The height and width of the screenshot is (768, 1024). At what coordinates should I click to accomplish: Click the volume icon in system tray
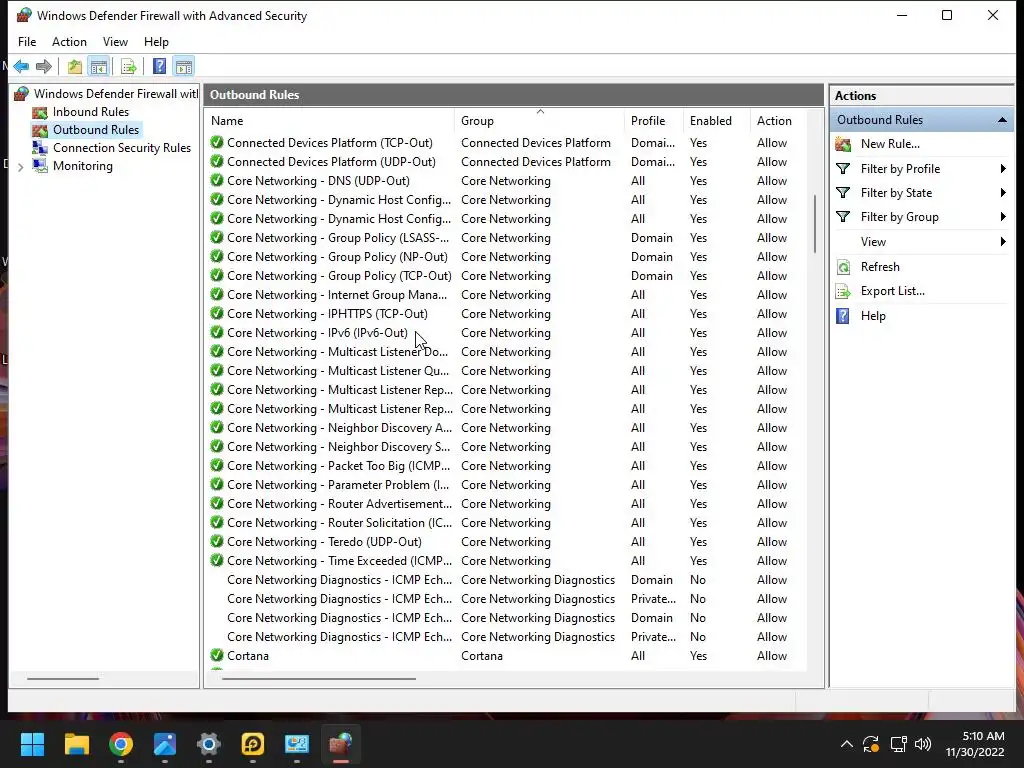(923, 744)
